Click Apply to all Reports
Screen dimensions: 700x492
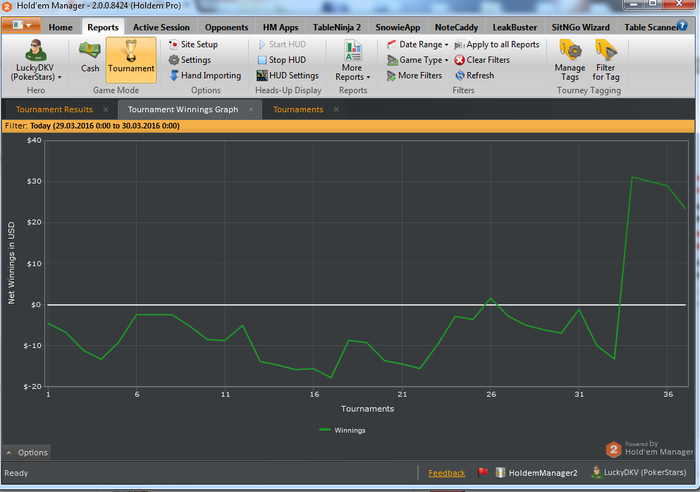pos(496,44)
